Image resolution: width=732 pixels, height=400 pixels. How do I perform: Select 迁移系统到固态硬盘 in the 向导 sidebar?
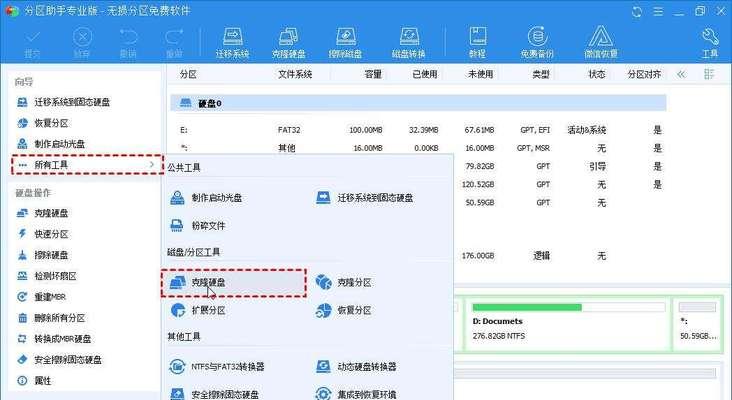[63, 102]
